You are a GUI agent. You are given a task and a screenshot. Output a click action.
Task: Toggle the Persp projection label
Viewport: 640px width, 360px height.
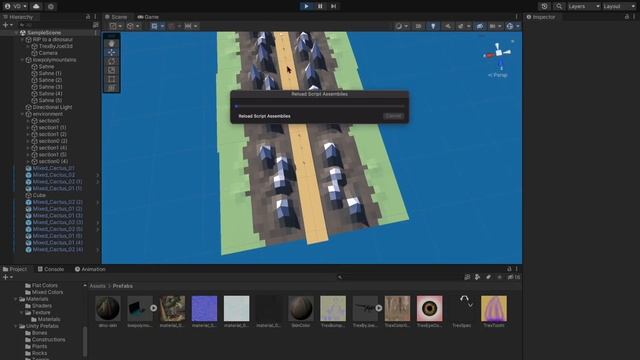[498, 75]
